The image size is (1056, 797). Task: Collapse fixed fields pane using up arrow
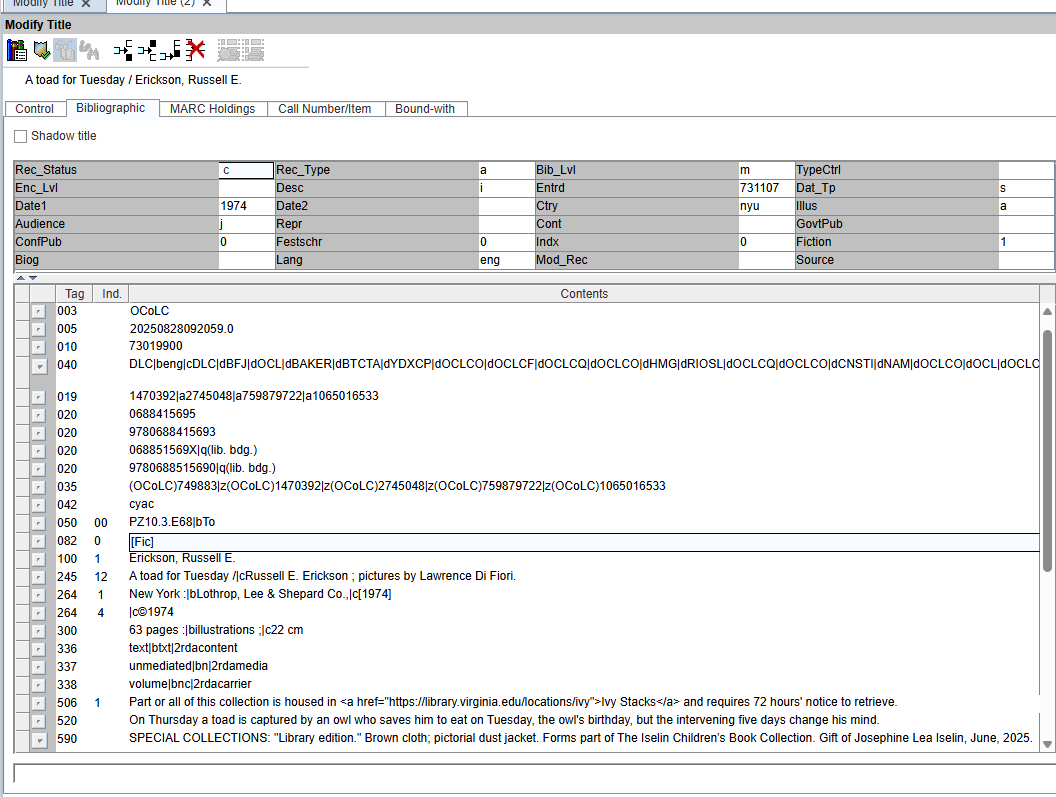point(21,278)
